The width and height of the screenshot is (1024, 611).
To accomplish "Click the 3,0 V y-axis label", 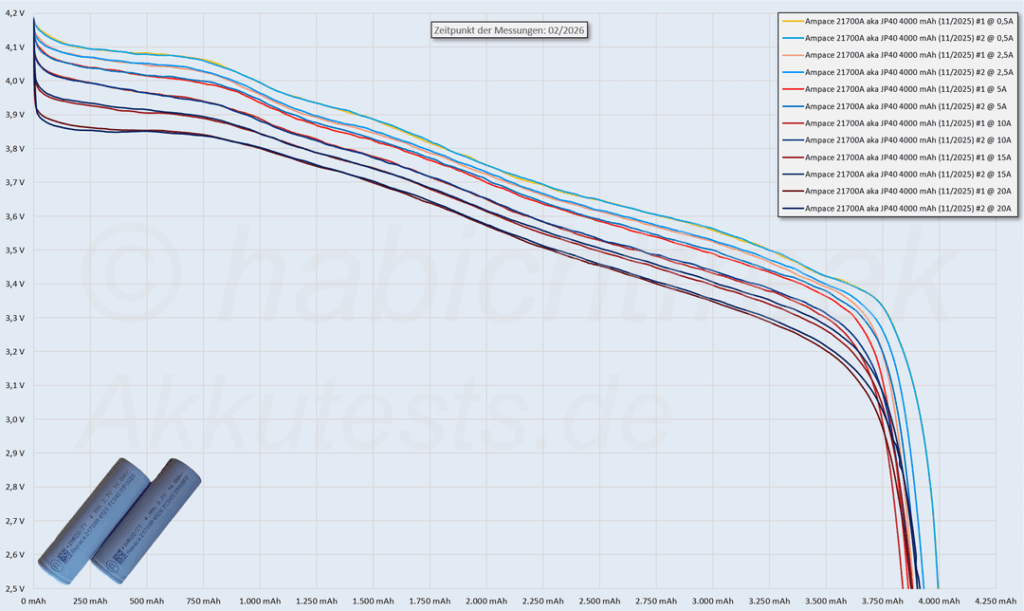I will point(14,419).
